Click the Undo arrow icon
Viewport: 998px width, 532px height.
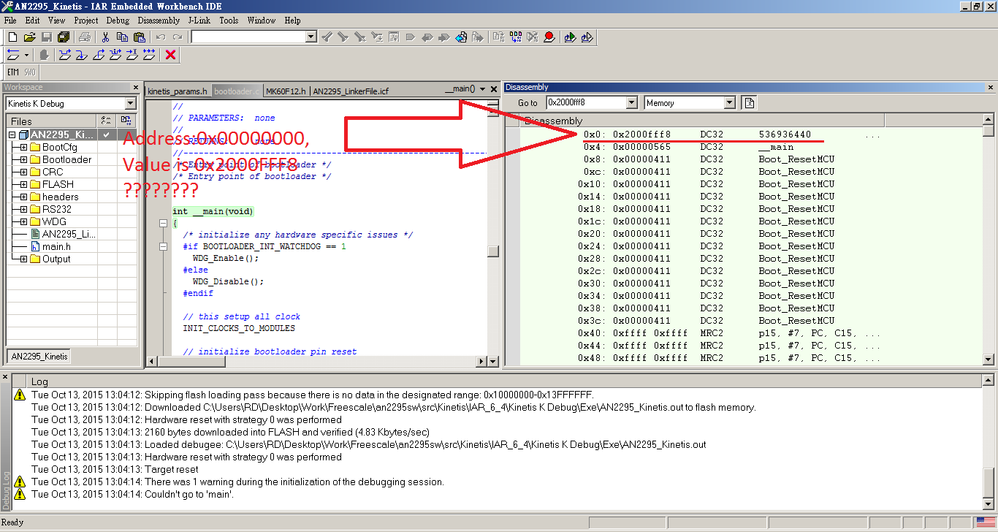pos(160,38)
